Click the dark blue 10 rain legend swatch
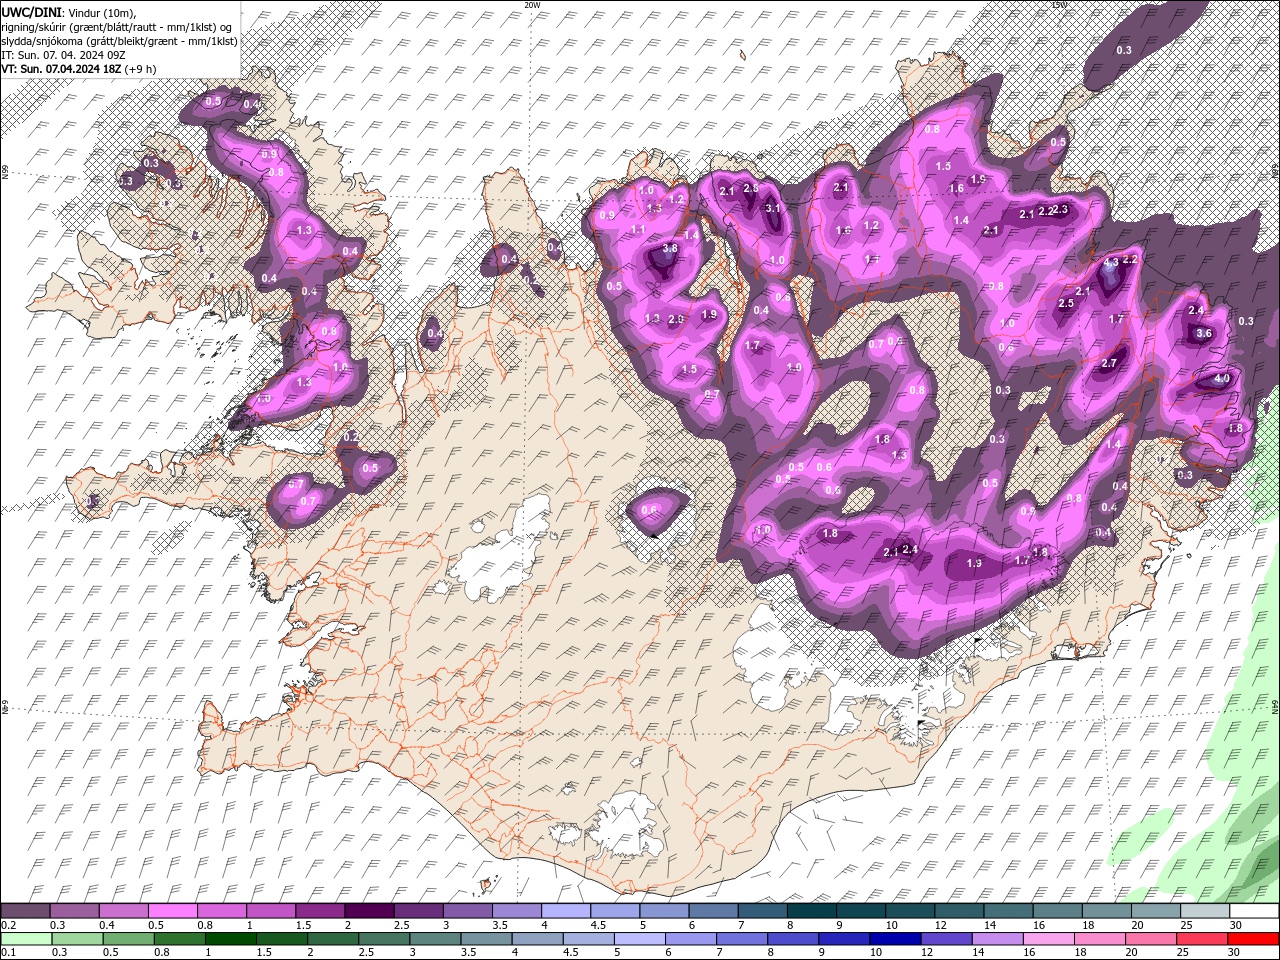Screen dimensions: 1280x960 895,939
